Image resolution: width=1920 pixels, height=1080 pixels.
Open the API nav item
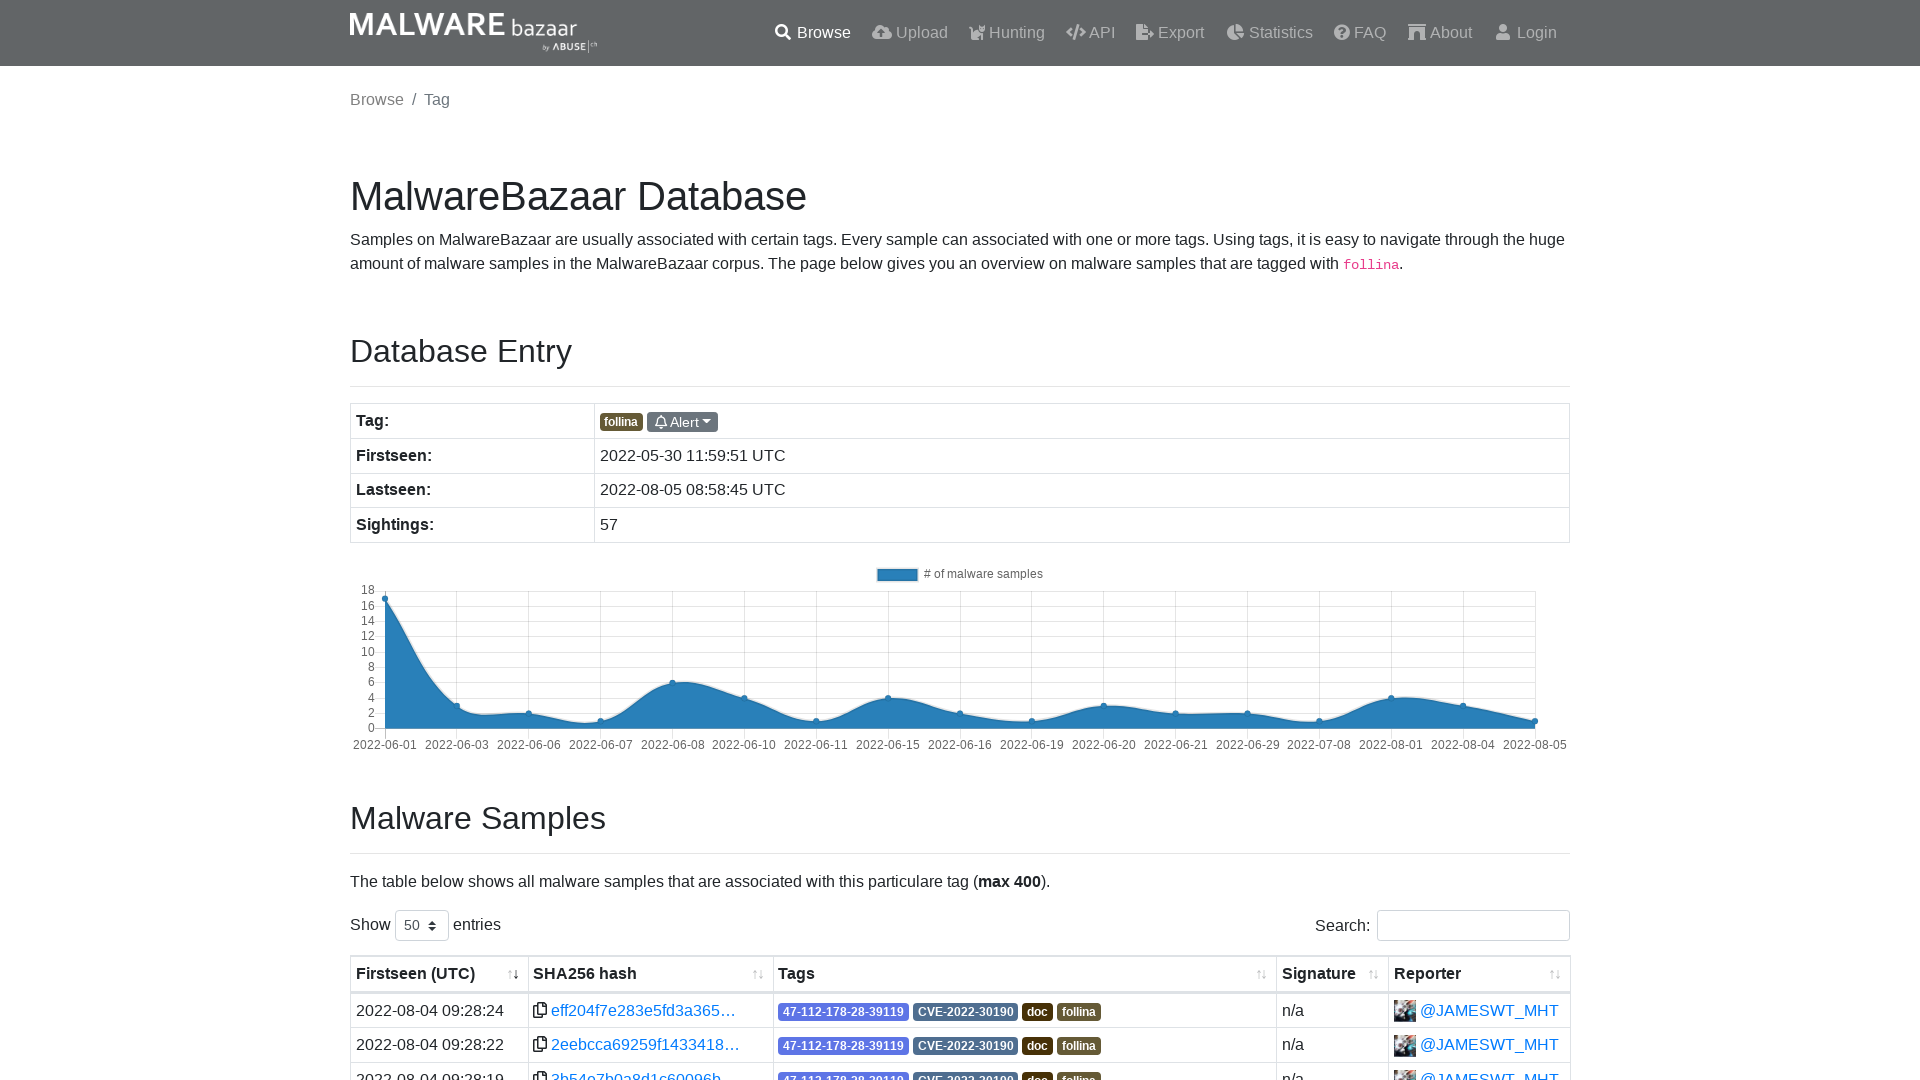tap(1090, 33)
